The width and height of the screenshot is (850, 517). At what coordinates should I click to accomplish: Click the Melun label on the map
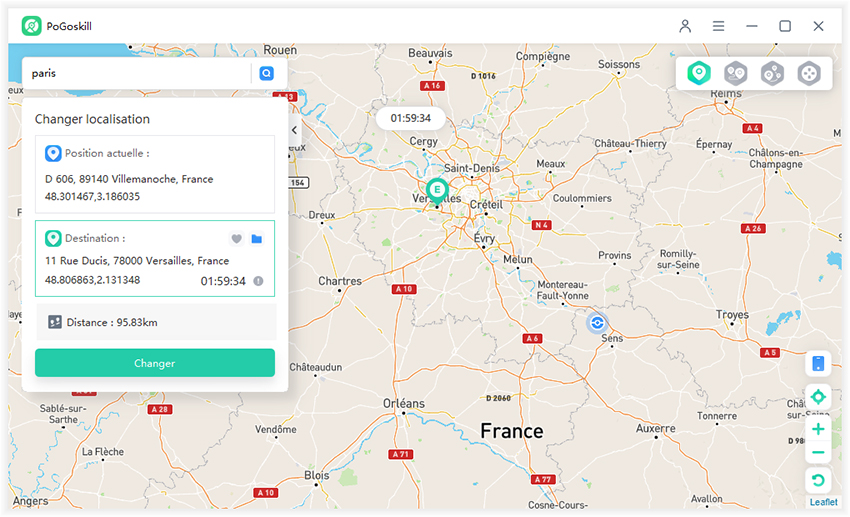(x=518, y=260)
